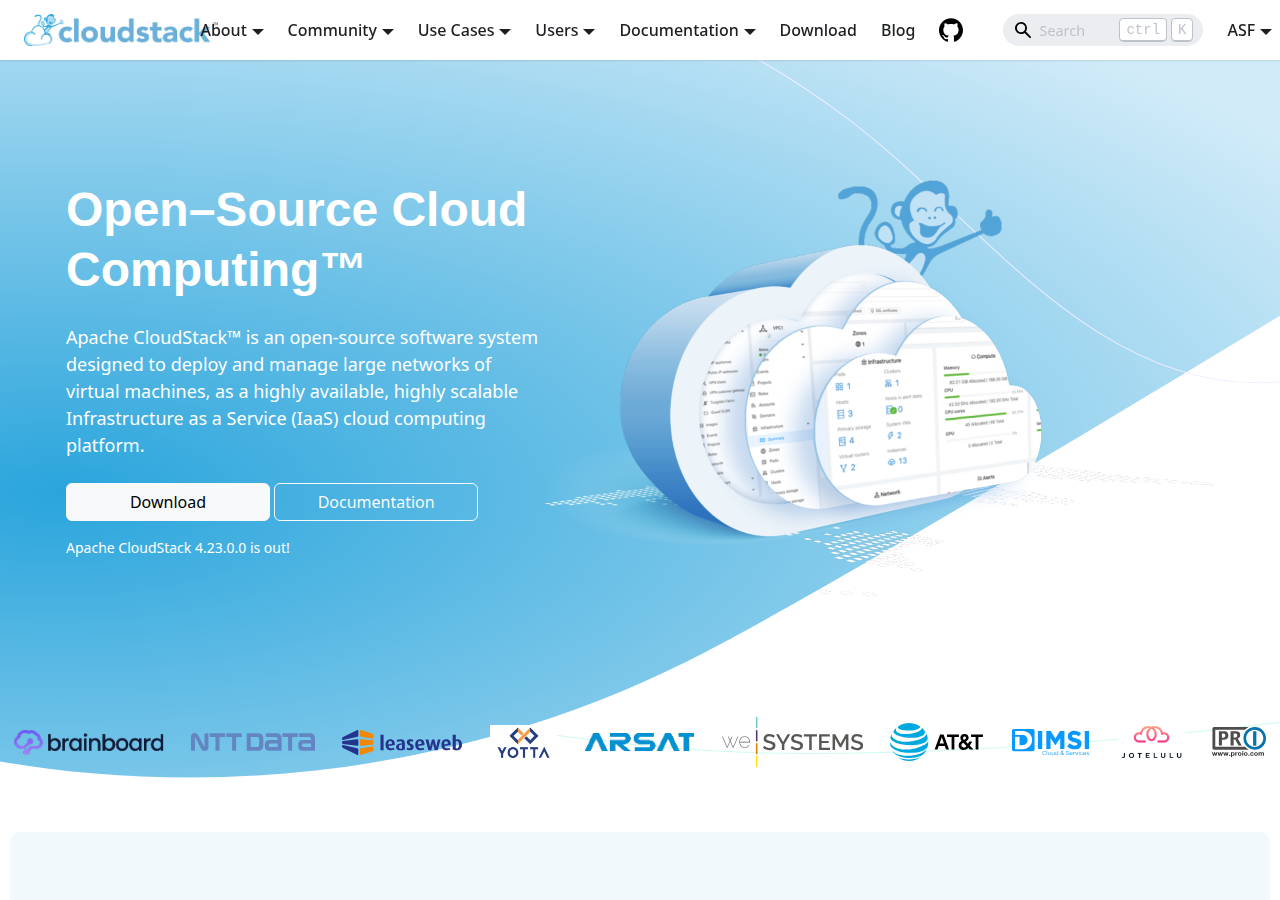
Task: Open the leaseweb sponsor logo
Action: [x=402, y=742]
